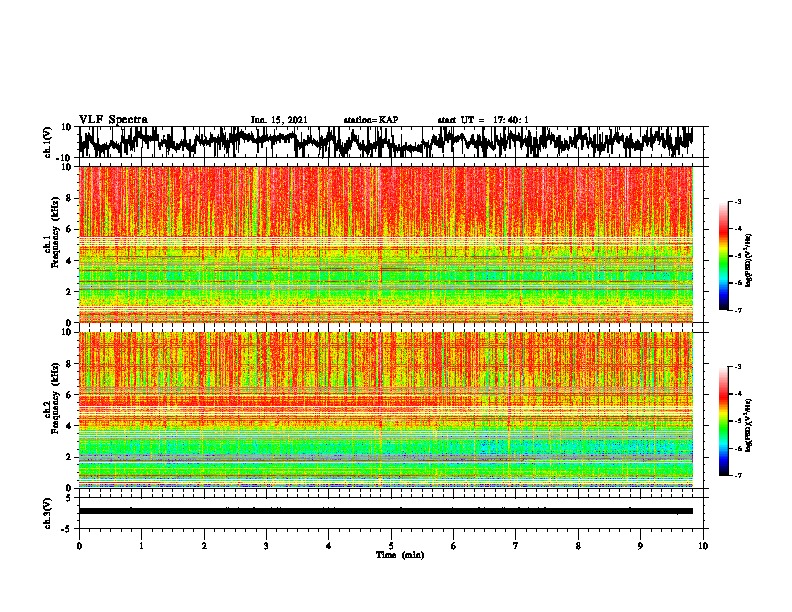The image size is (792, 612).
Task: Click the "-3" tick on ch.1 colorbar
Action: [x=737, y=202]
